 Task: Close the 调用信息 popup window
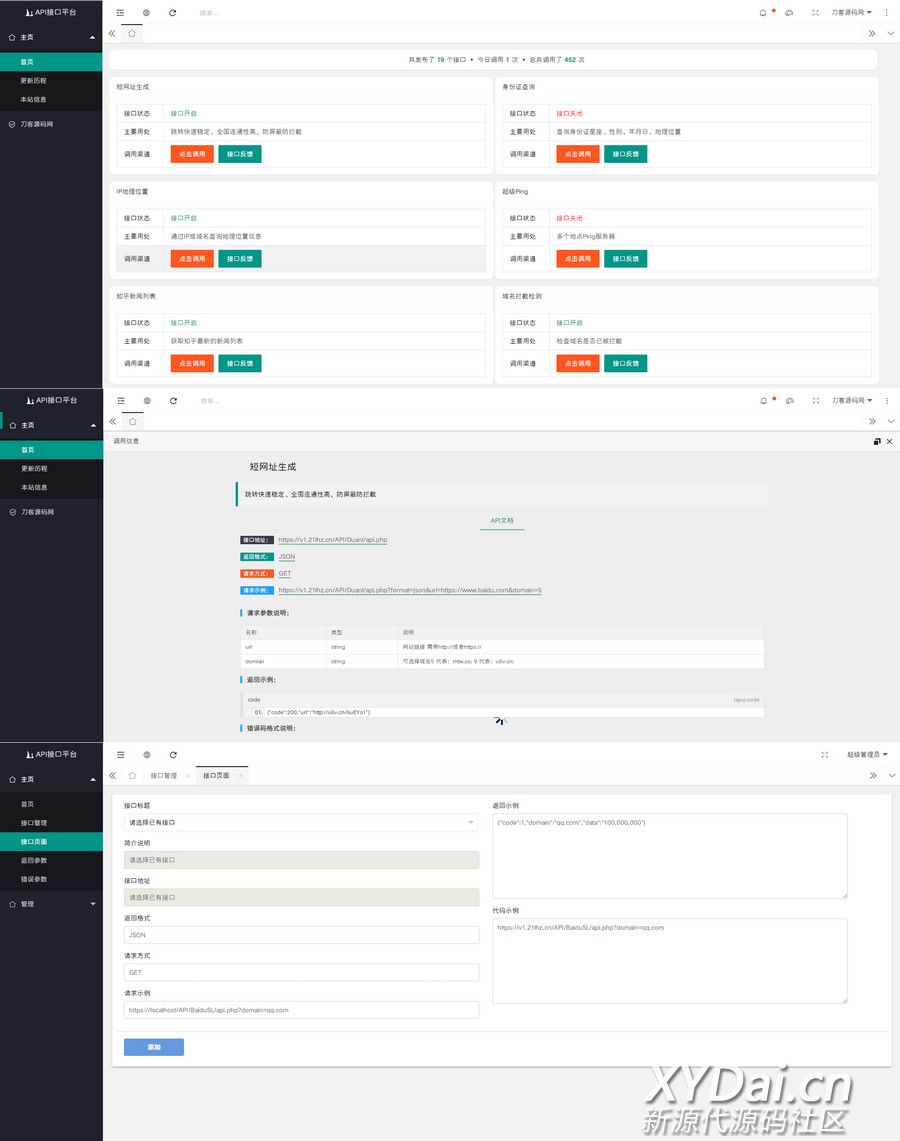889,441
